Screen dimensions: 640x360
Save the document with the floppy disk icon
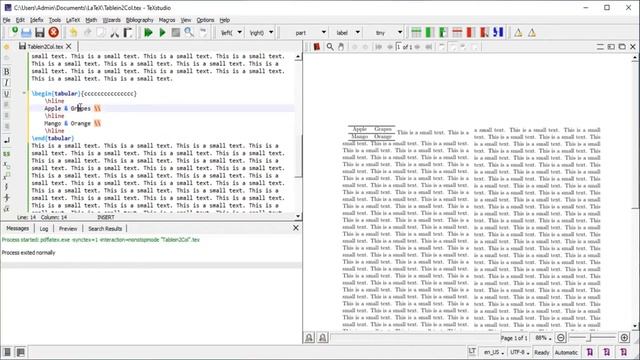(x=40, y=32)
